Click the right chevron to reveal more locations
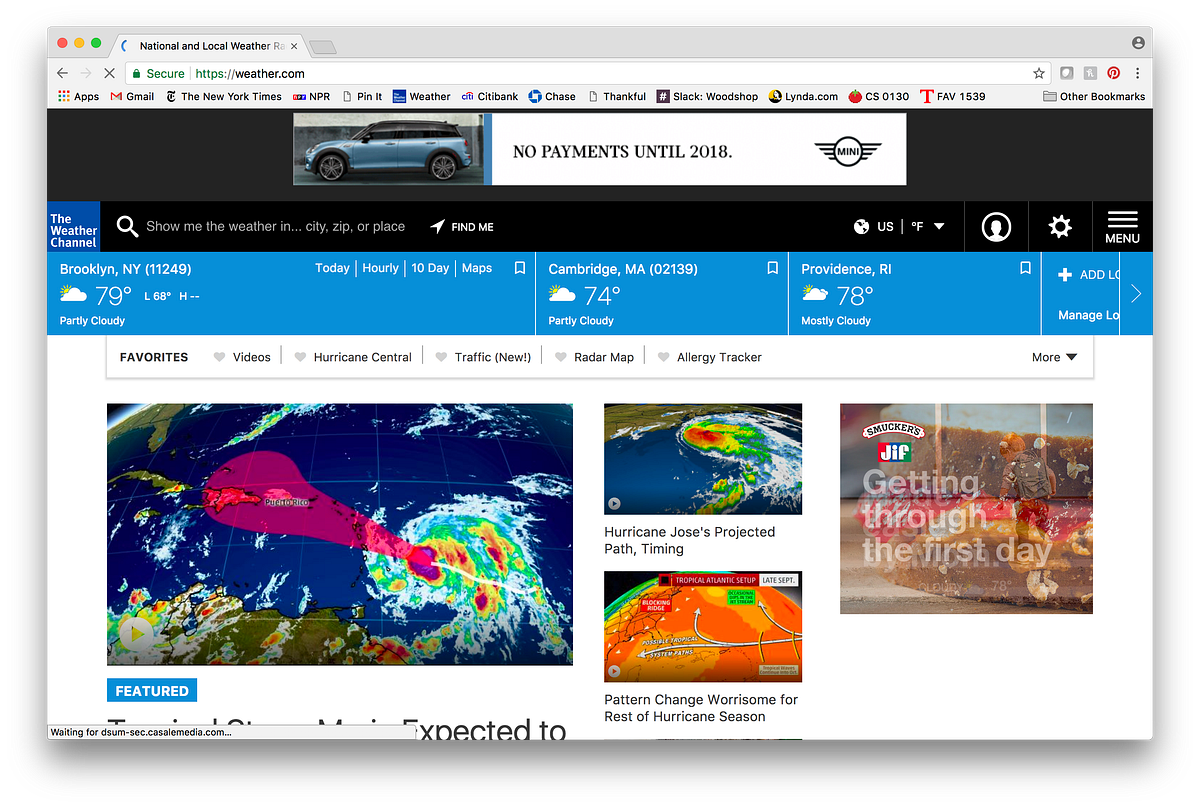1200x807 pixels. [1136, 293]
